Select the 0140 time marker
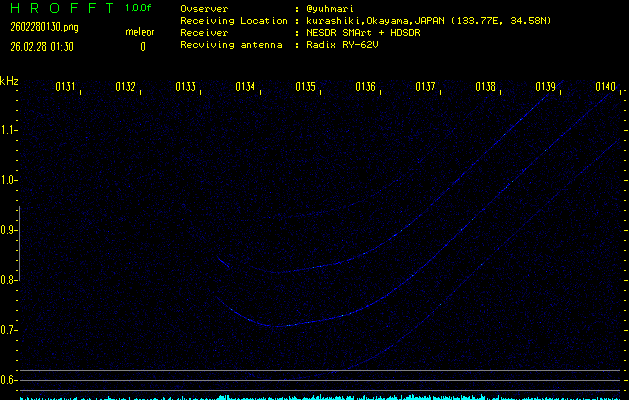 pyautogui.click(x=605, y=87)
